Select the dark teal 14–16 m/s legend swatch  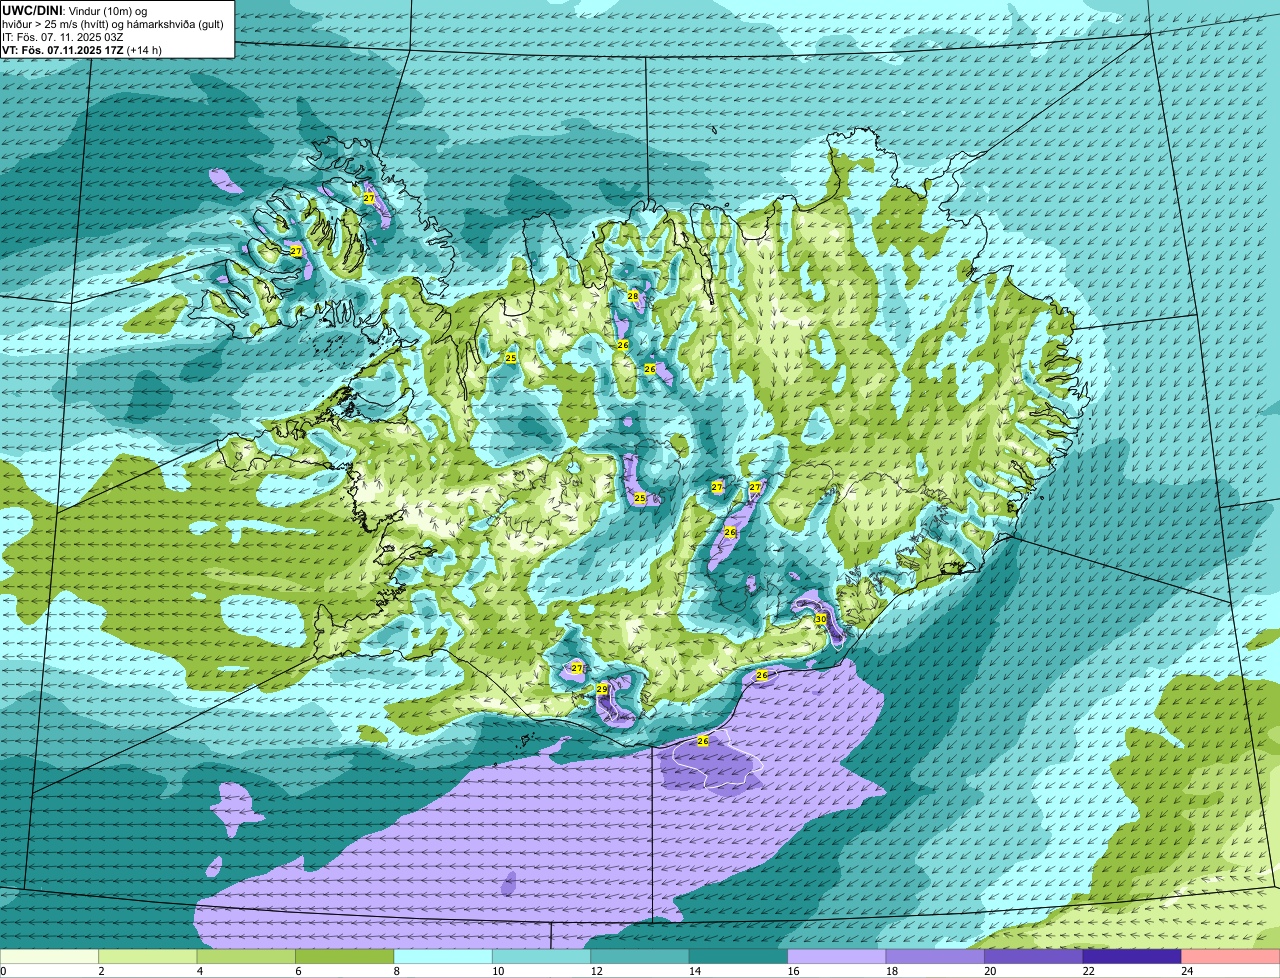pyautogui.click(x=738, y=957)
